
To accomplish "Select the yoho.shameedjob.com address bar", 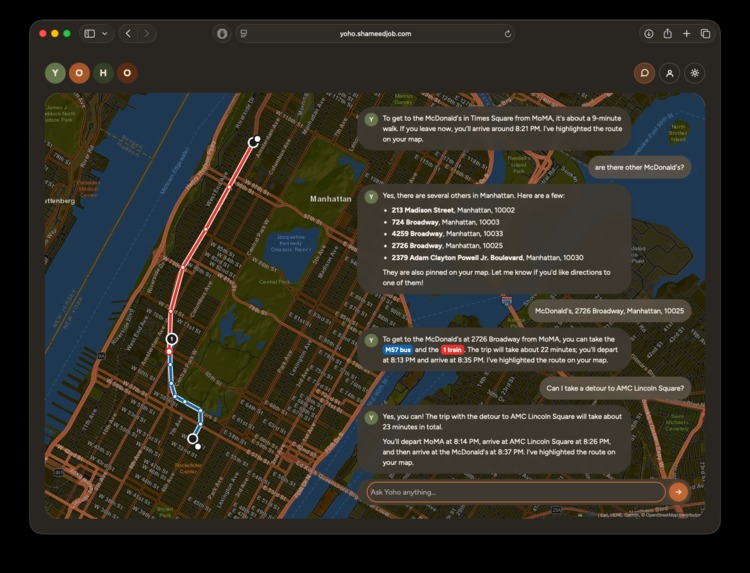I will coord(375,33).
